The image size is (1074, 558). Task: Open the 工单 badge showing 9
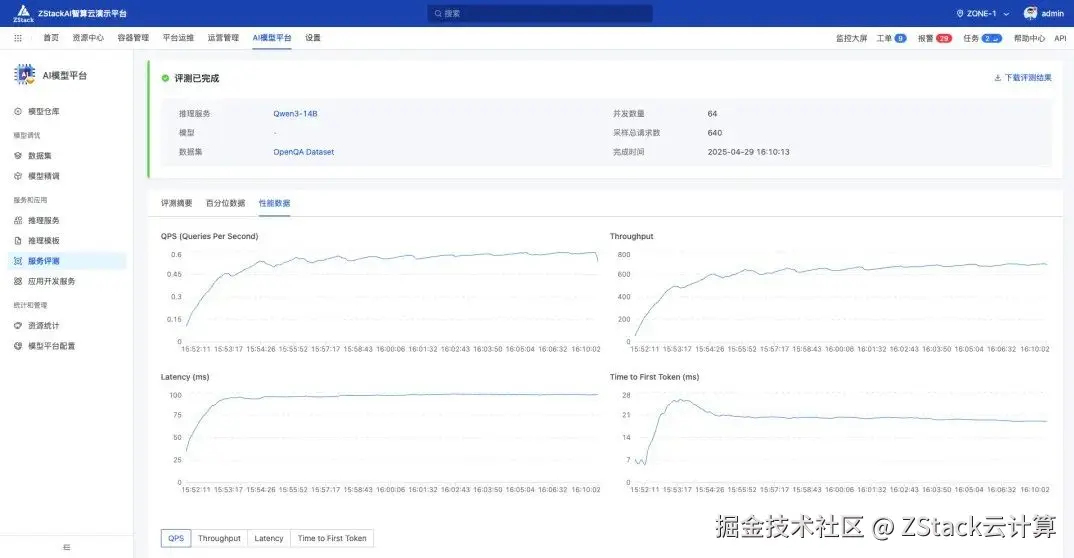pos(900,38)
